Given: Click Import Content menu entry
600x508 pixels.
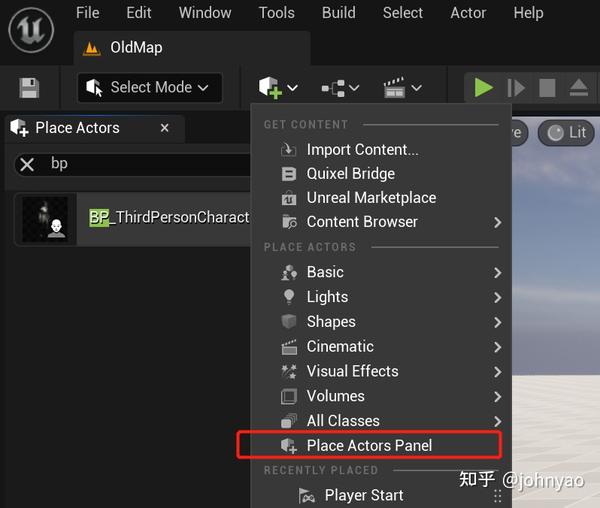Looking at the screenshot, I should coord(362,150).
